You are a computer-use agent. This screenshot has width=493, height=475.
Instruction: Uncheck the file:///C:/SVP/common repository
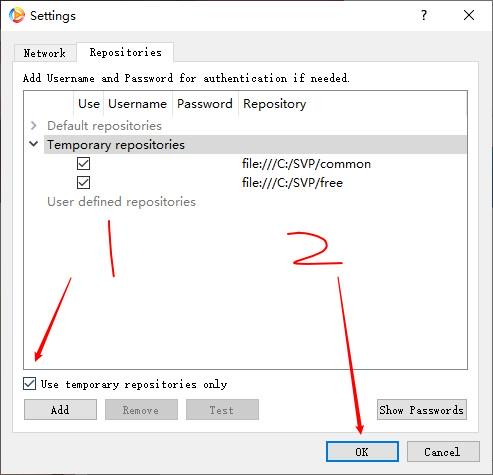(x=83, y=164)
